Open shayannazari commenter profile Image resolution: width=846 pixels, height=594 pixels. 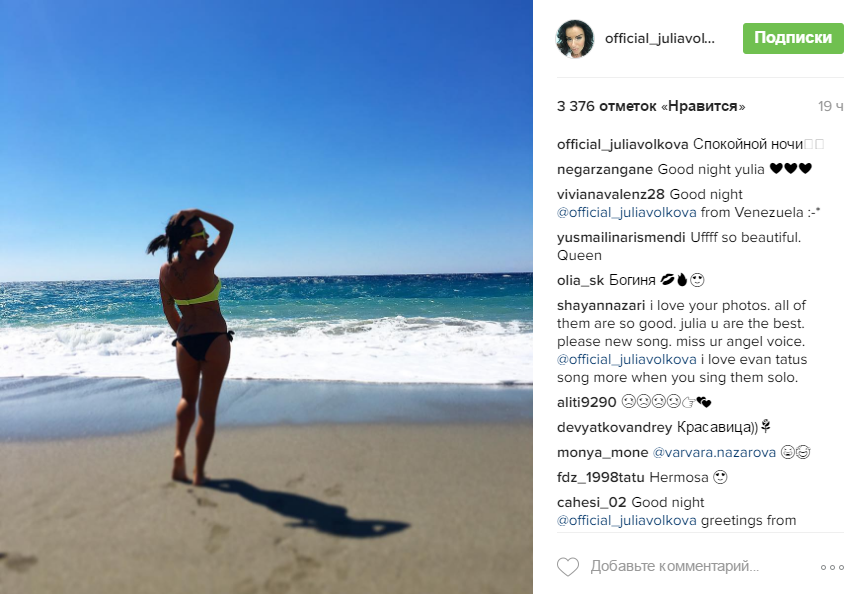pos(601,305)
